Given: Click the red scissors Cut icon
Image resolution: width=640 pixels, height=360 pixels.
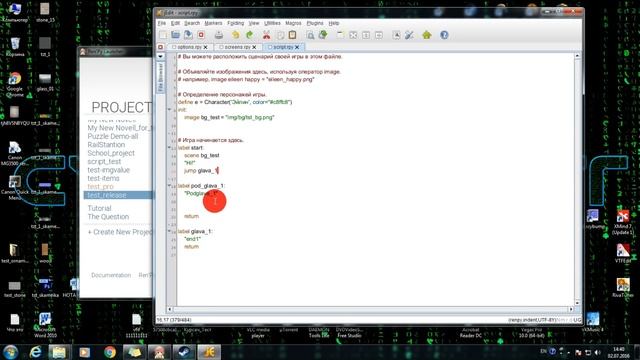Looking at the screenshot, I should coord(267,35).
